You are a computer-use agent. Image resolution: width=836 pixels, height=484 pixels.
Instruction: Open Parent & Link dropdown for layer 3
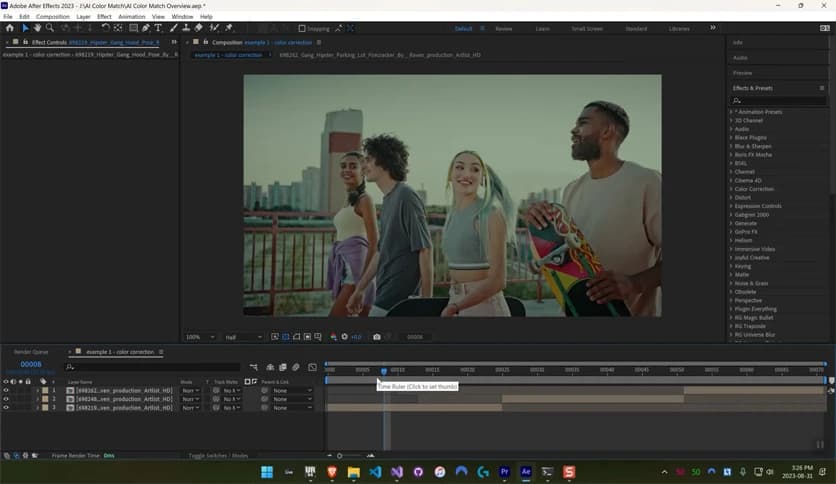pos(292,408)
